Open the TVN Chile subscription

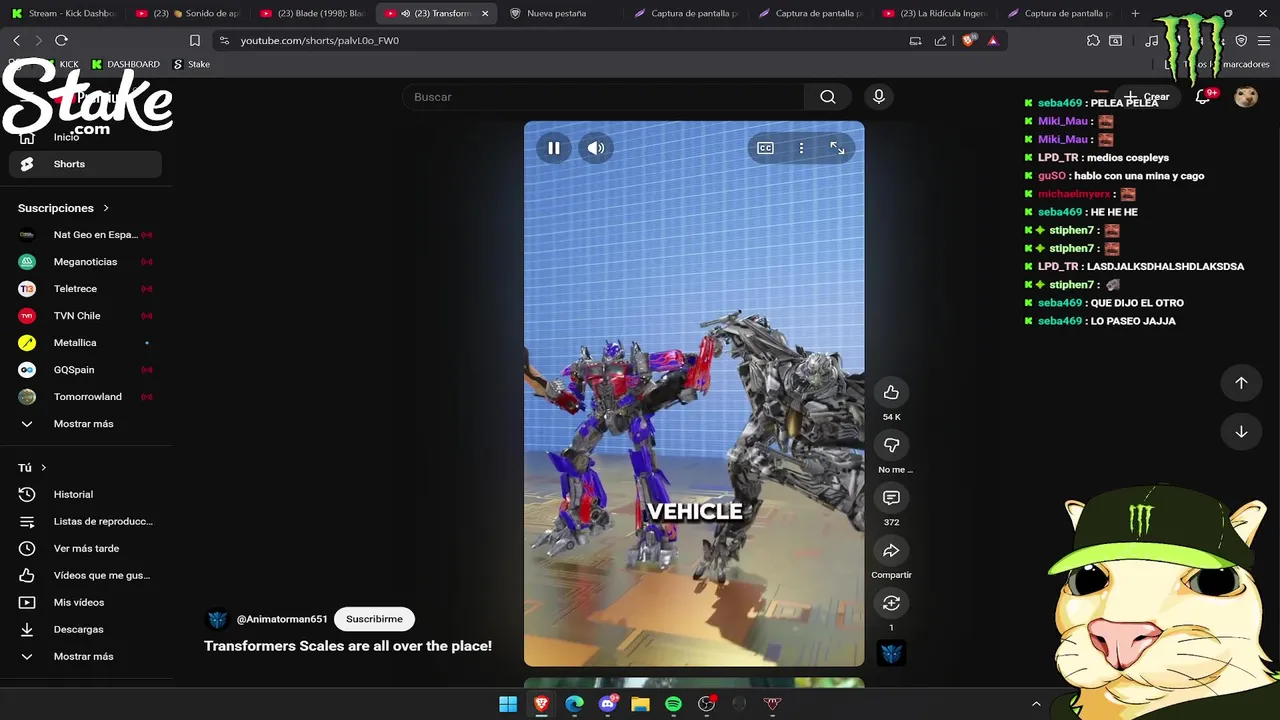point(85,316)
